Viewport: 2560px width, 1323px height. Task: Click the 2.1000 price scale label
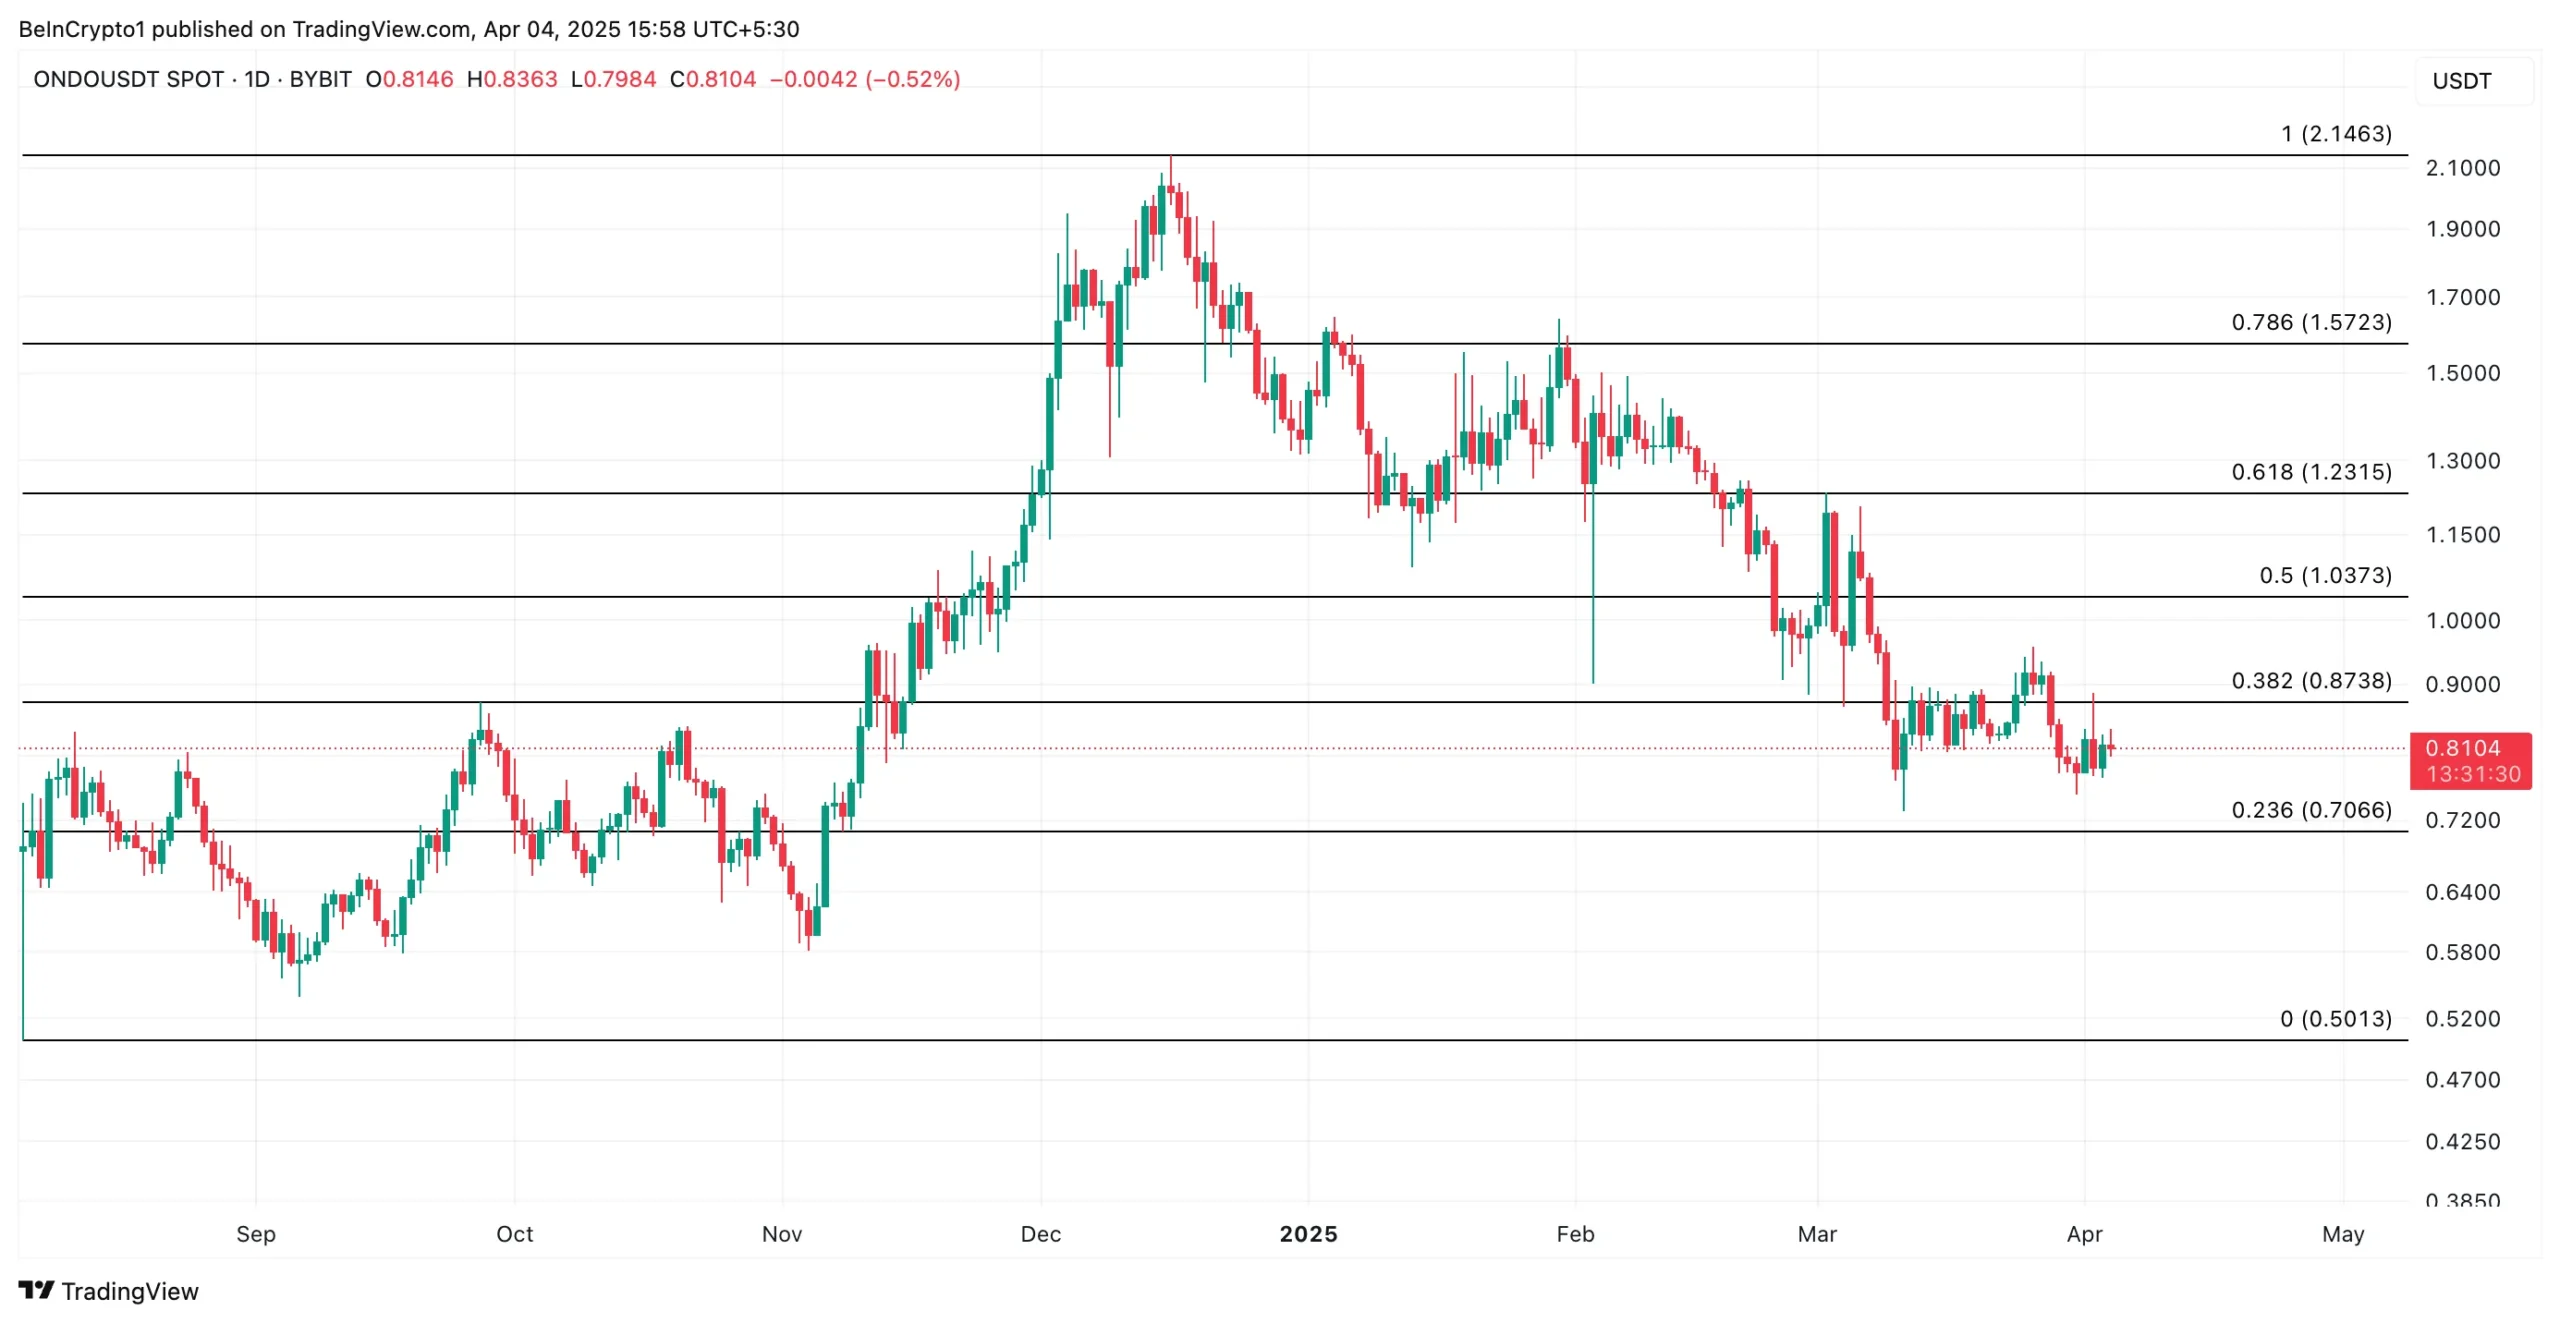[x=2461, y=168]
